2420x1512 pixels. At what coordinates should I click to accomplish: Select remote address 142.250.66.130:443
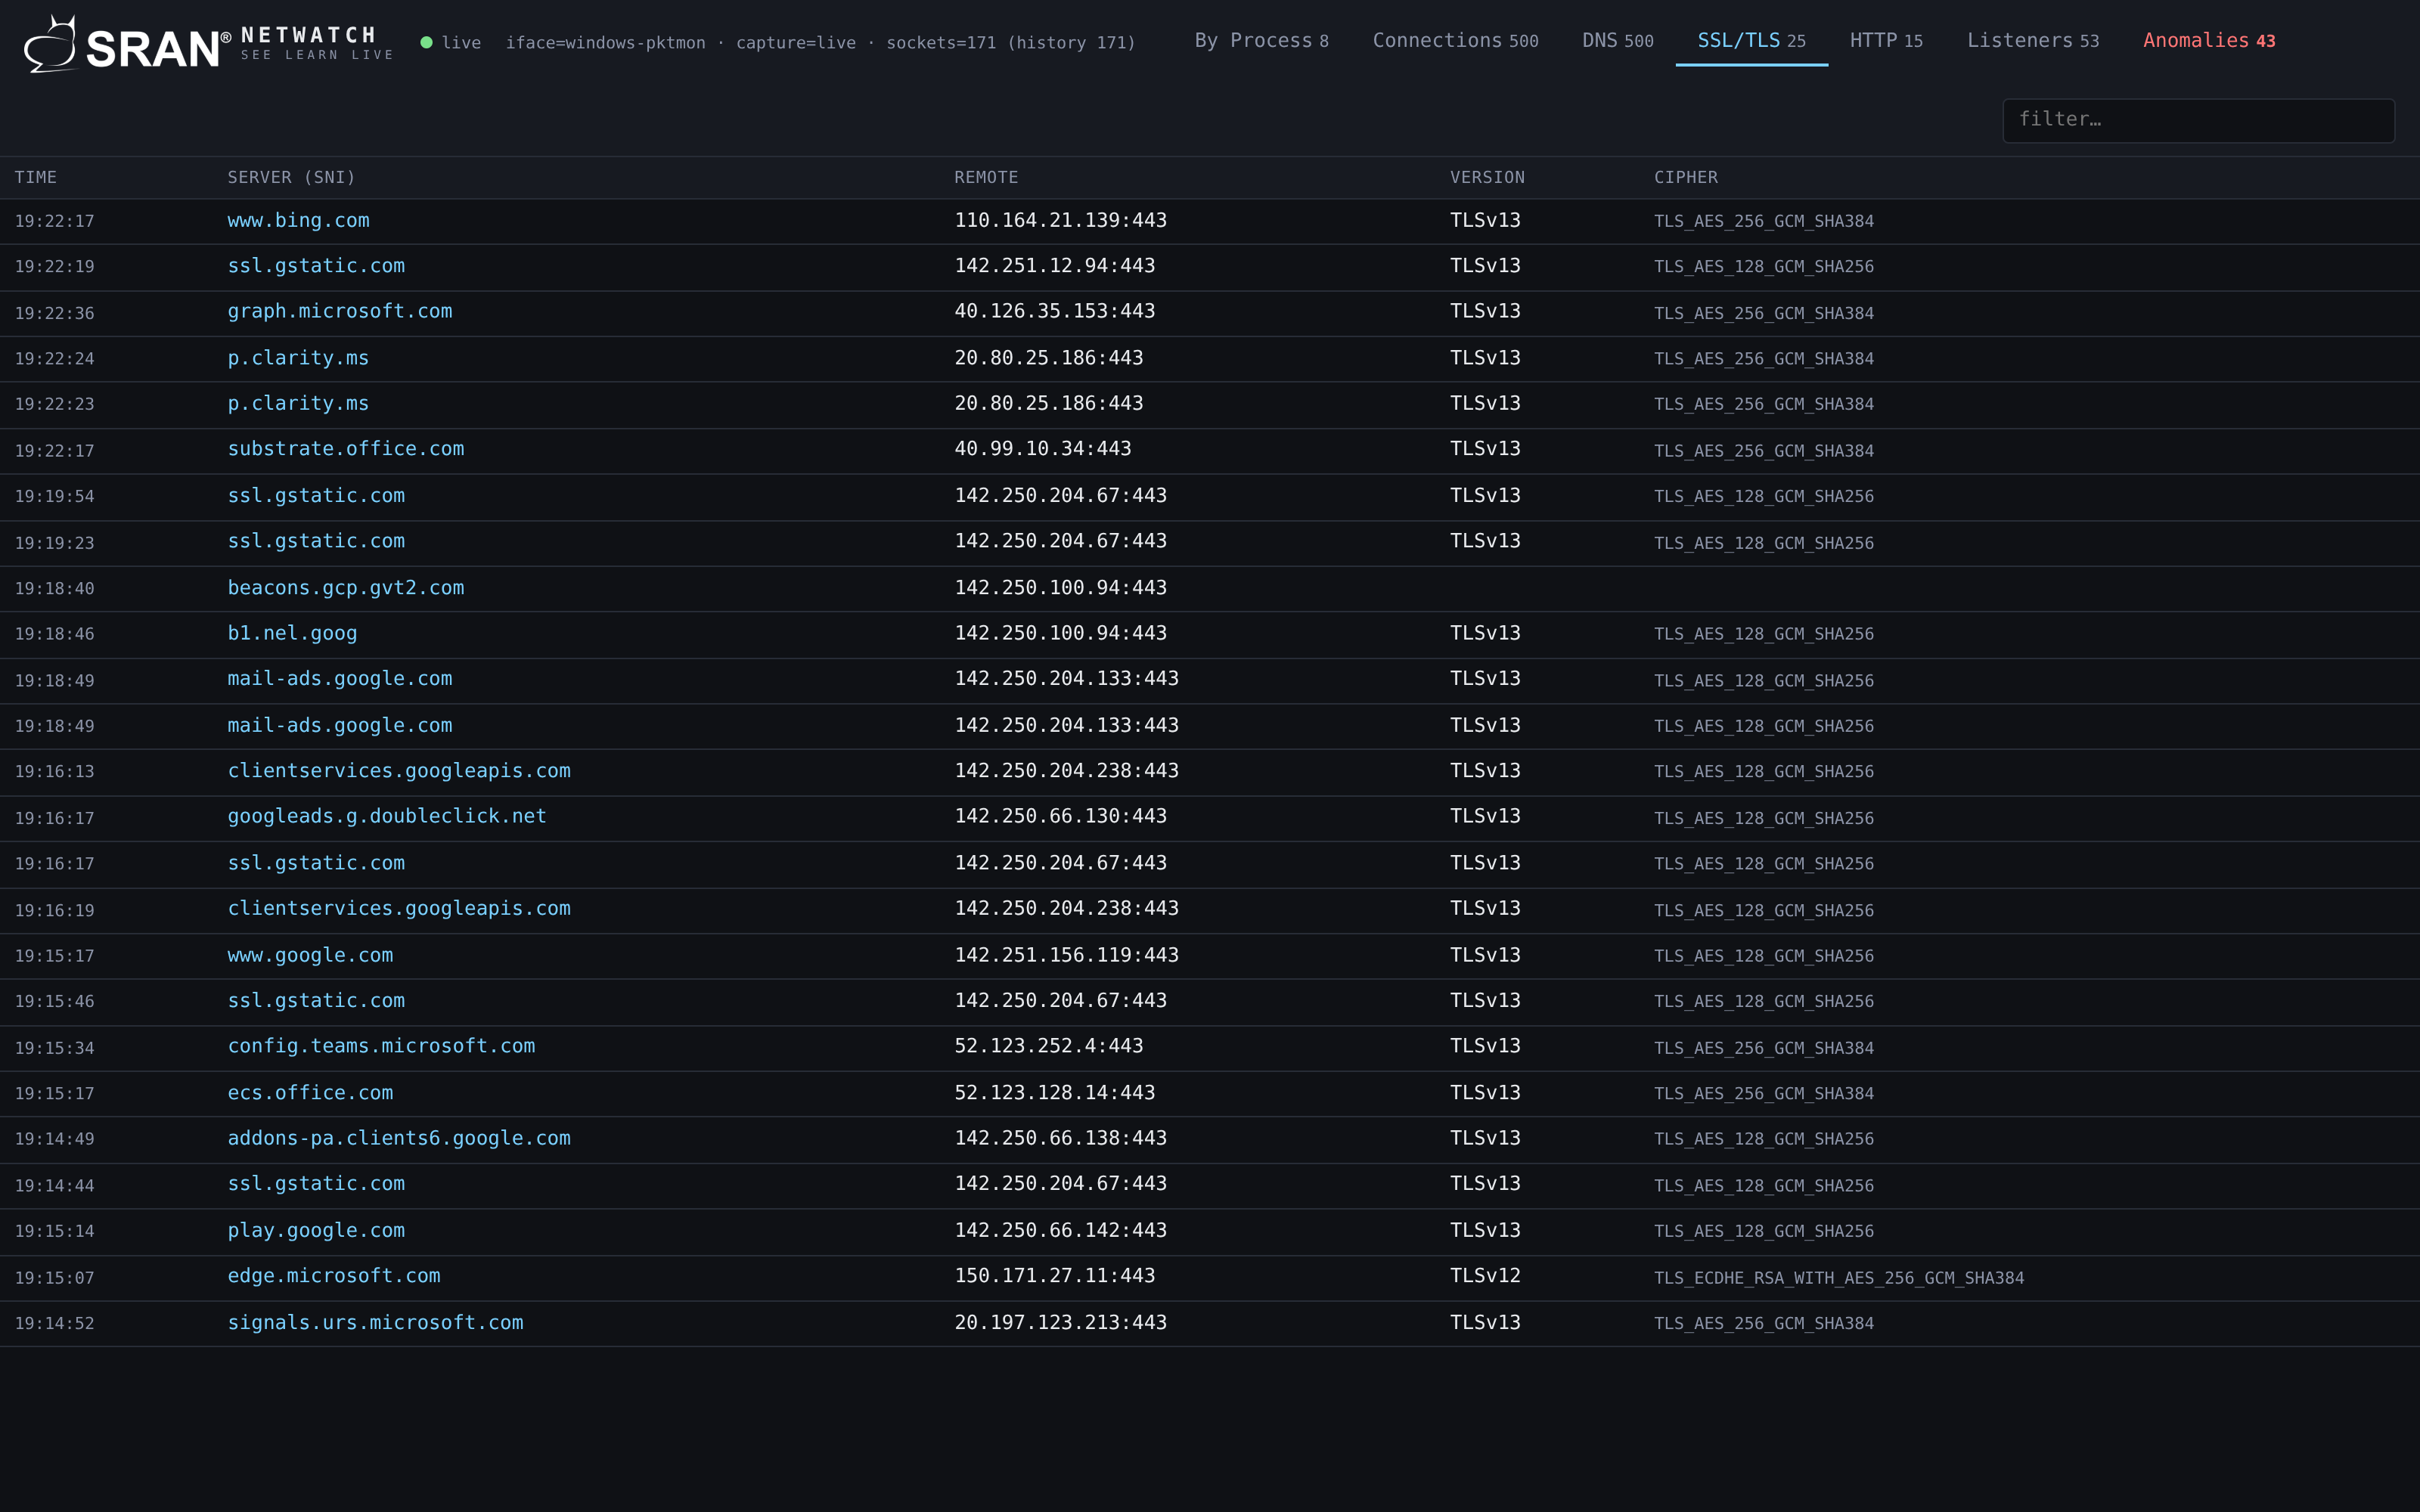(1060, 817)
